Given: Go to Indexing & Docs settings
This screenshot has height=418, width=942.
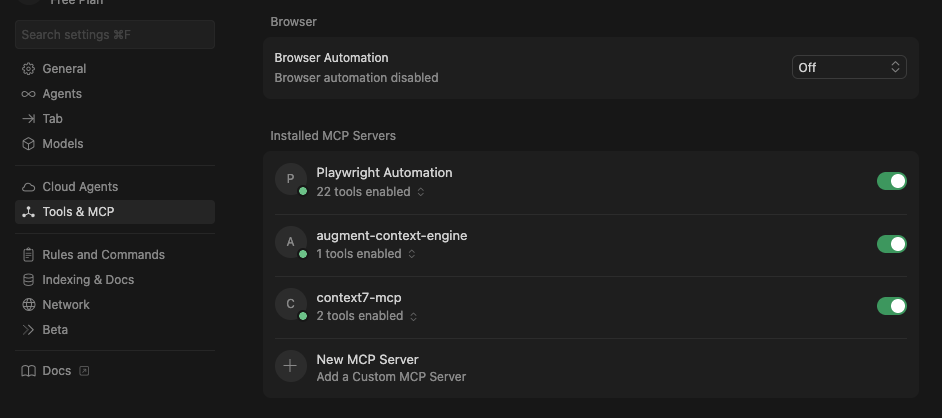Looking at the screenshot, I should coord(115,280).
